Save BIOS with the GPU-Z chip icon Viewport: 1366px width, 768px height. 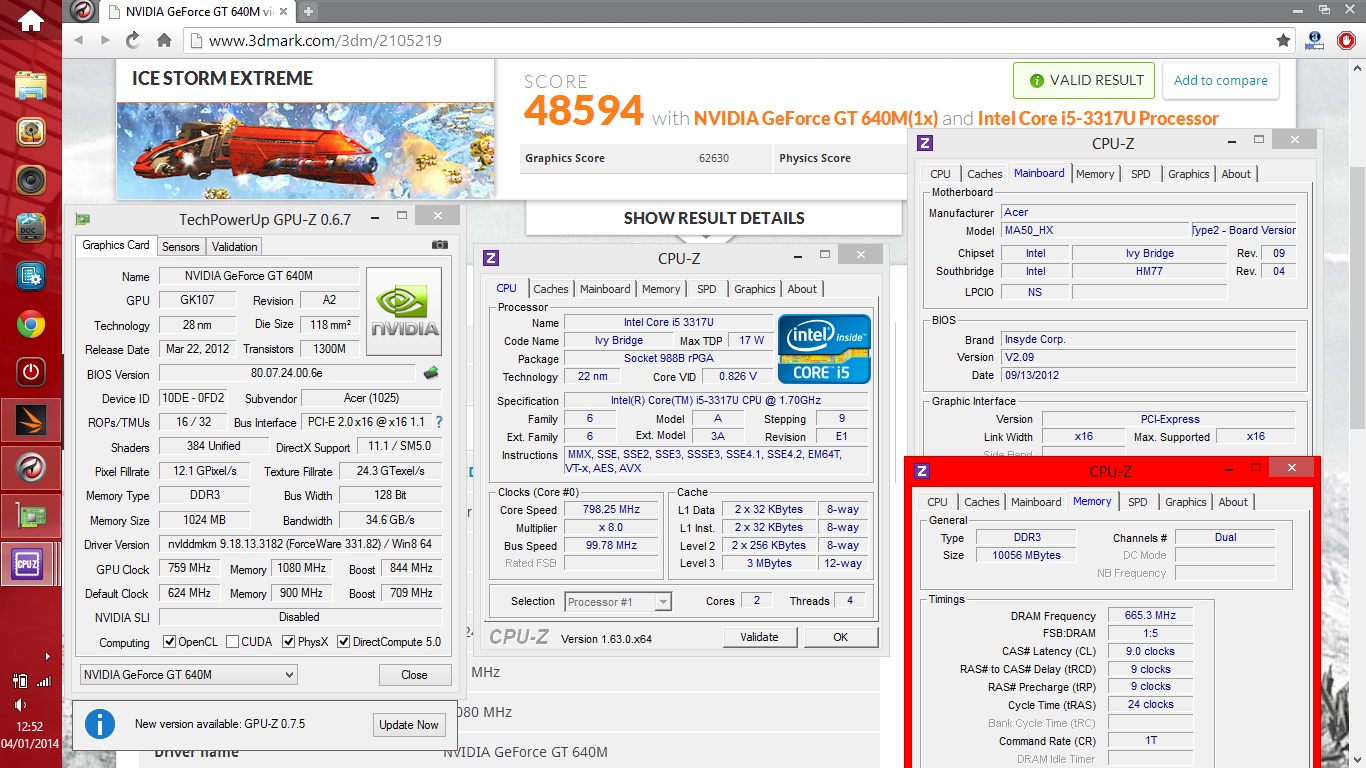pyautogui.click(x=432, y=373)
